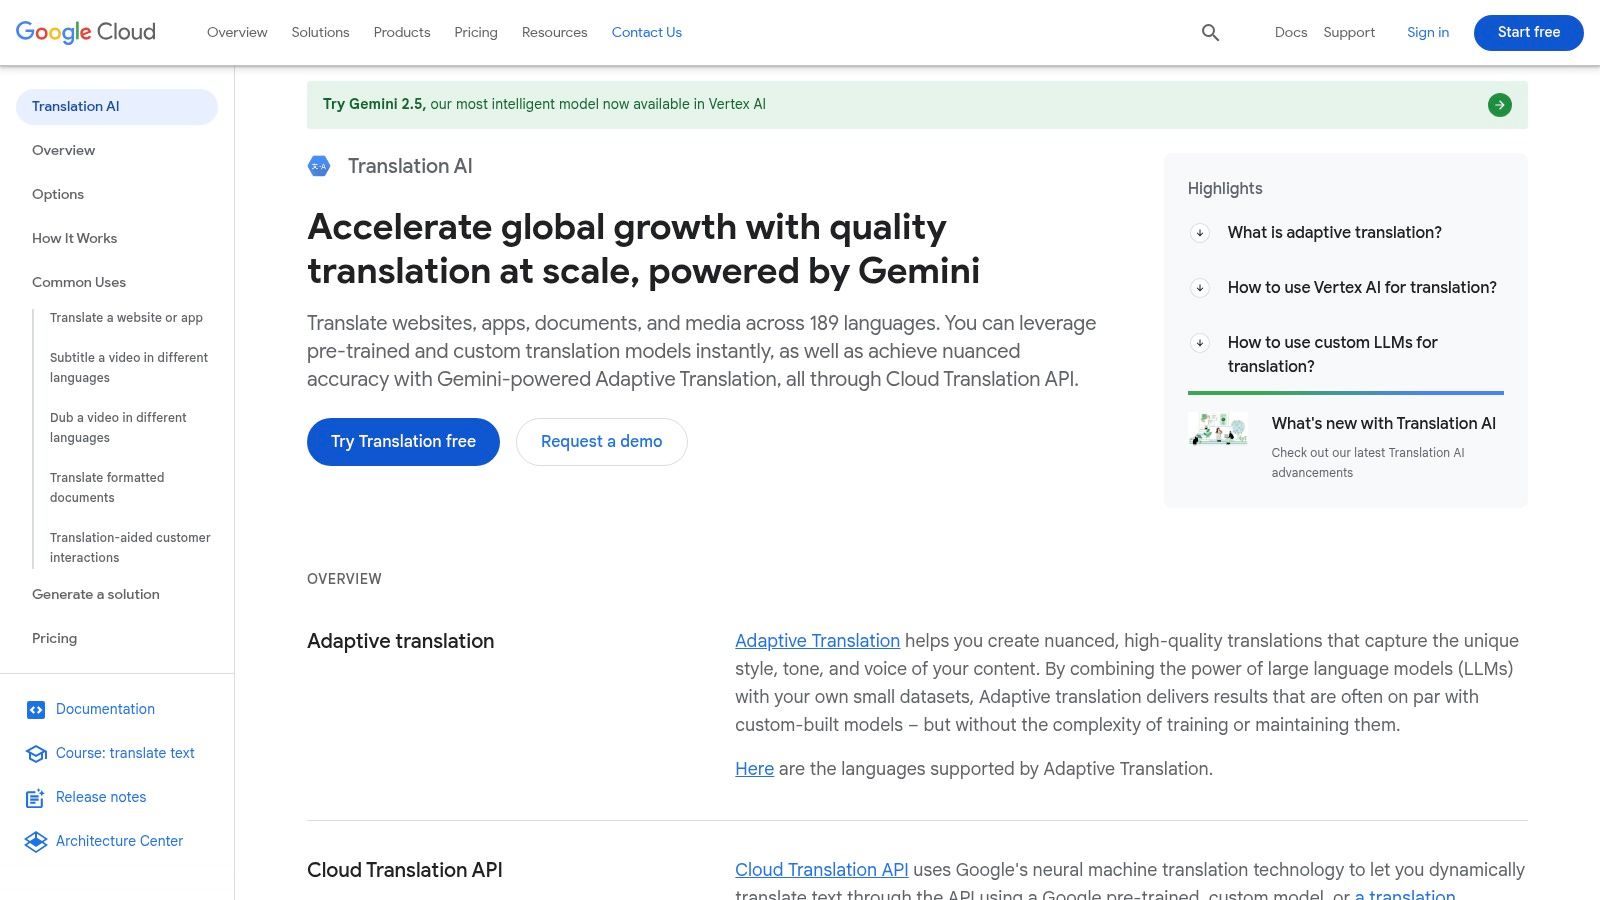Select 'Translate a website or app'
Screen dimensions: 1600x900
point(126,318)
